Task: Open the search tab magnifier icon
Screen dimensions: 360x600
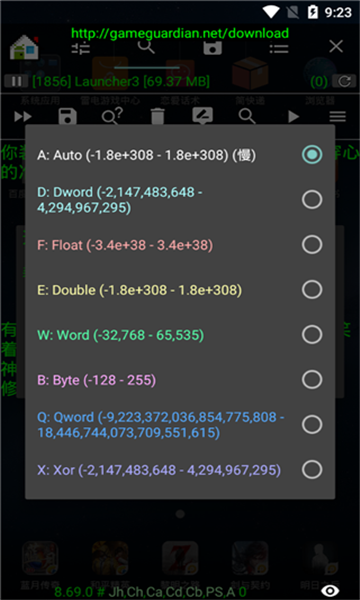Action: coord(147,47)
